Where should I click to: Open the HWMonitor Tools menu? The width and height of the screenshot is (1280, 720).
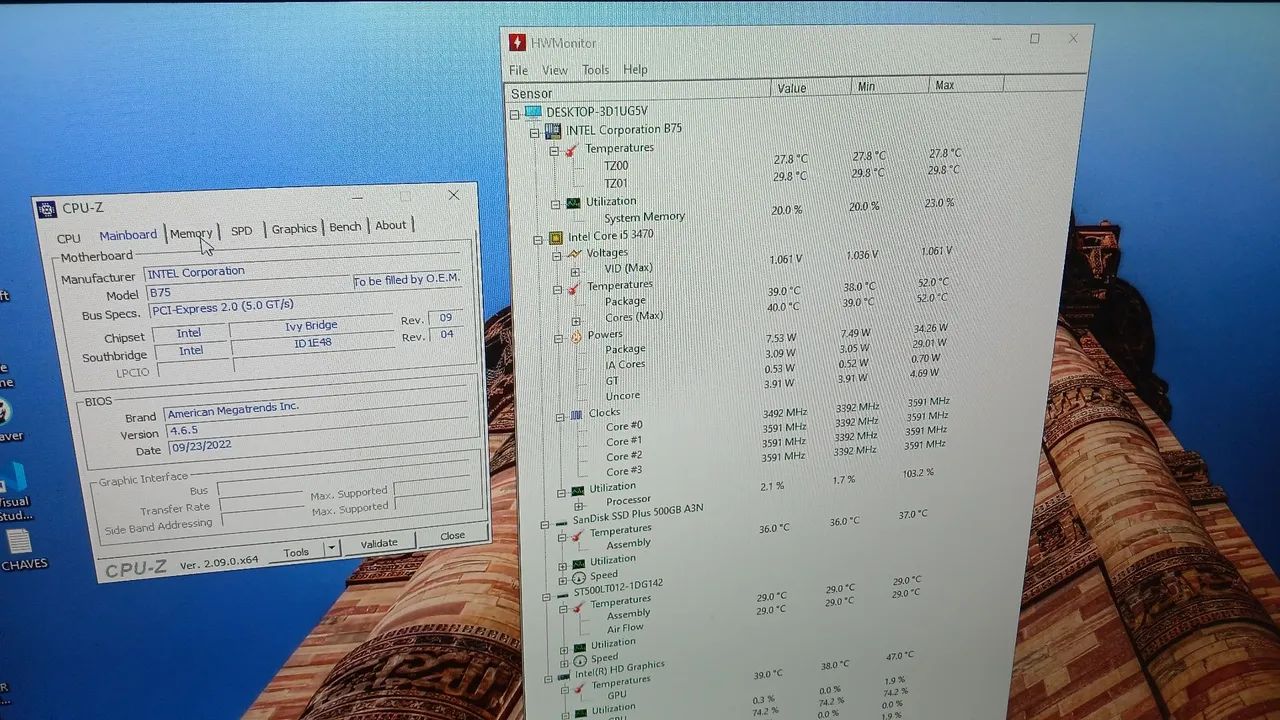tap(595, 70)
